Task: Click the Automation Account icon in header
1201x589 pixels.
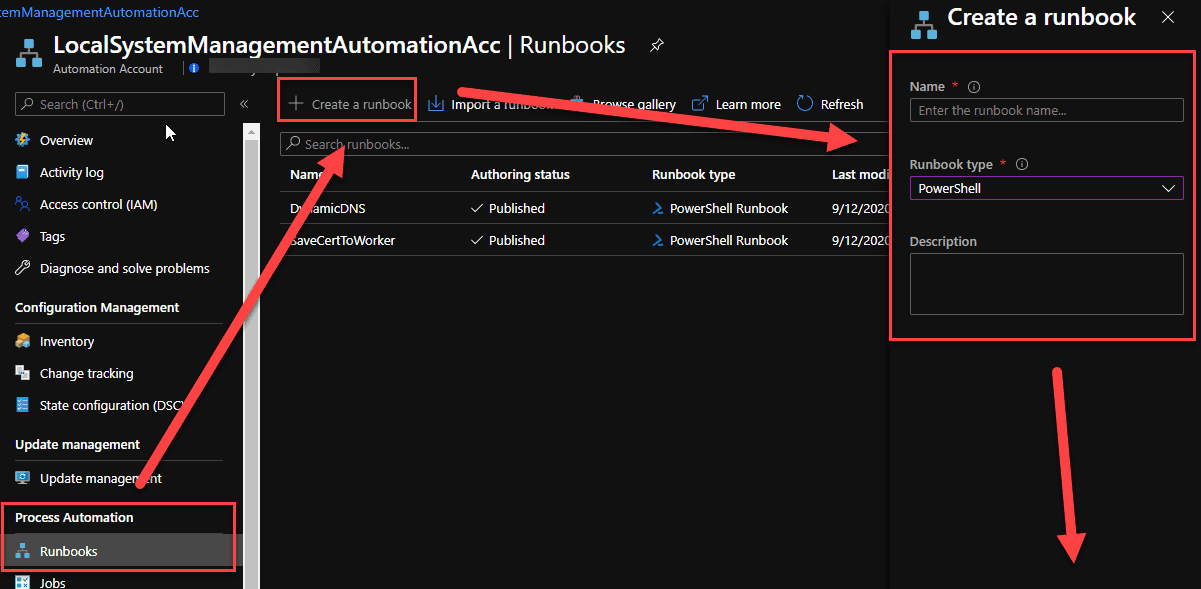Action: coord(28,54)
